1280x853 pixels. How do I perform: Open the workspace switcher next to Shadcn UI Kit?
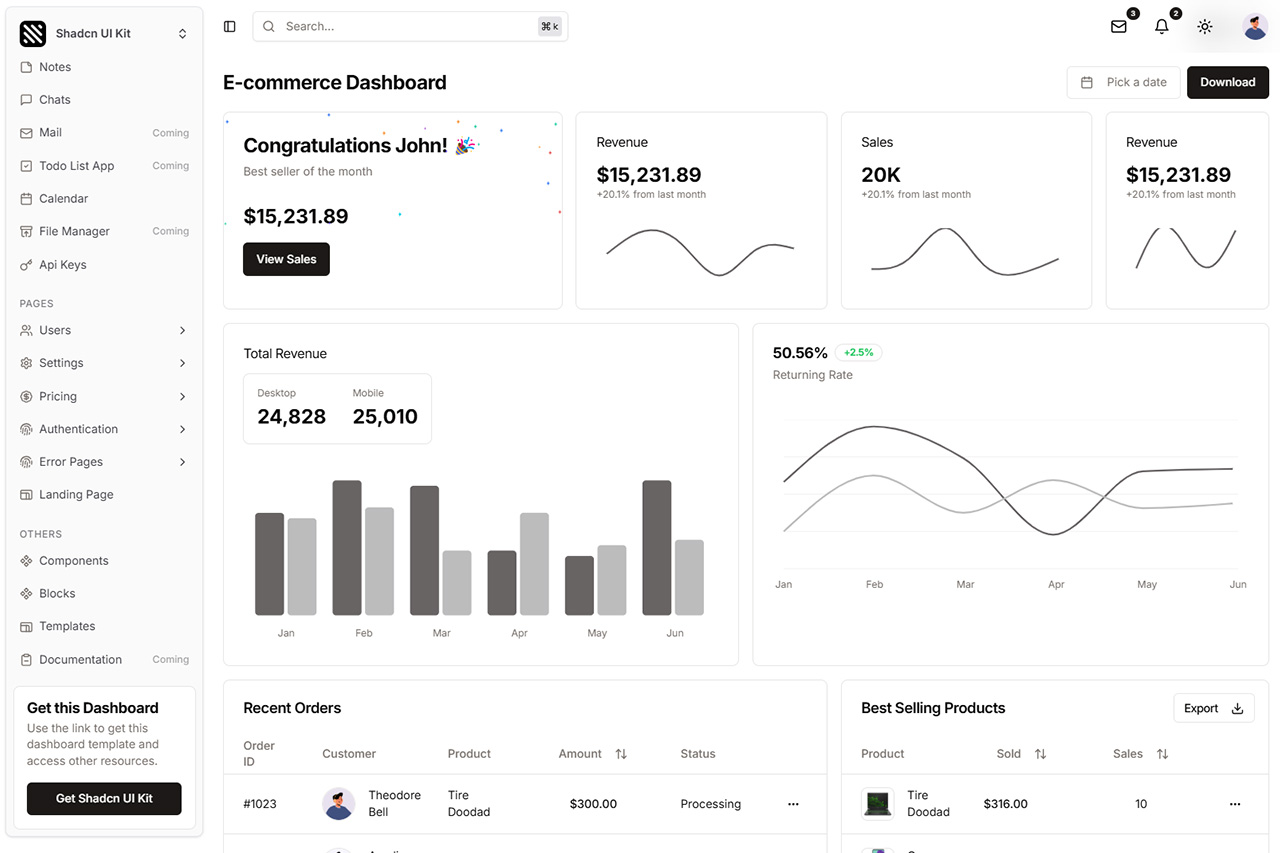182,33
